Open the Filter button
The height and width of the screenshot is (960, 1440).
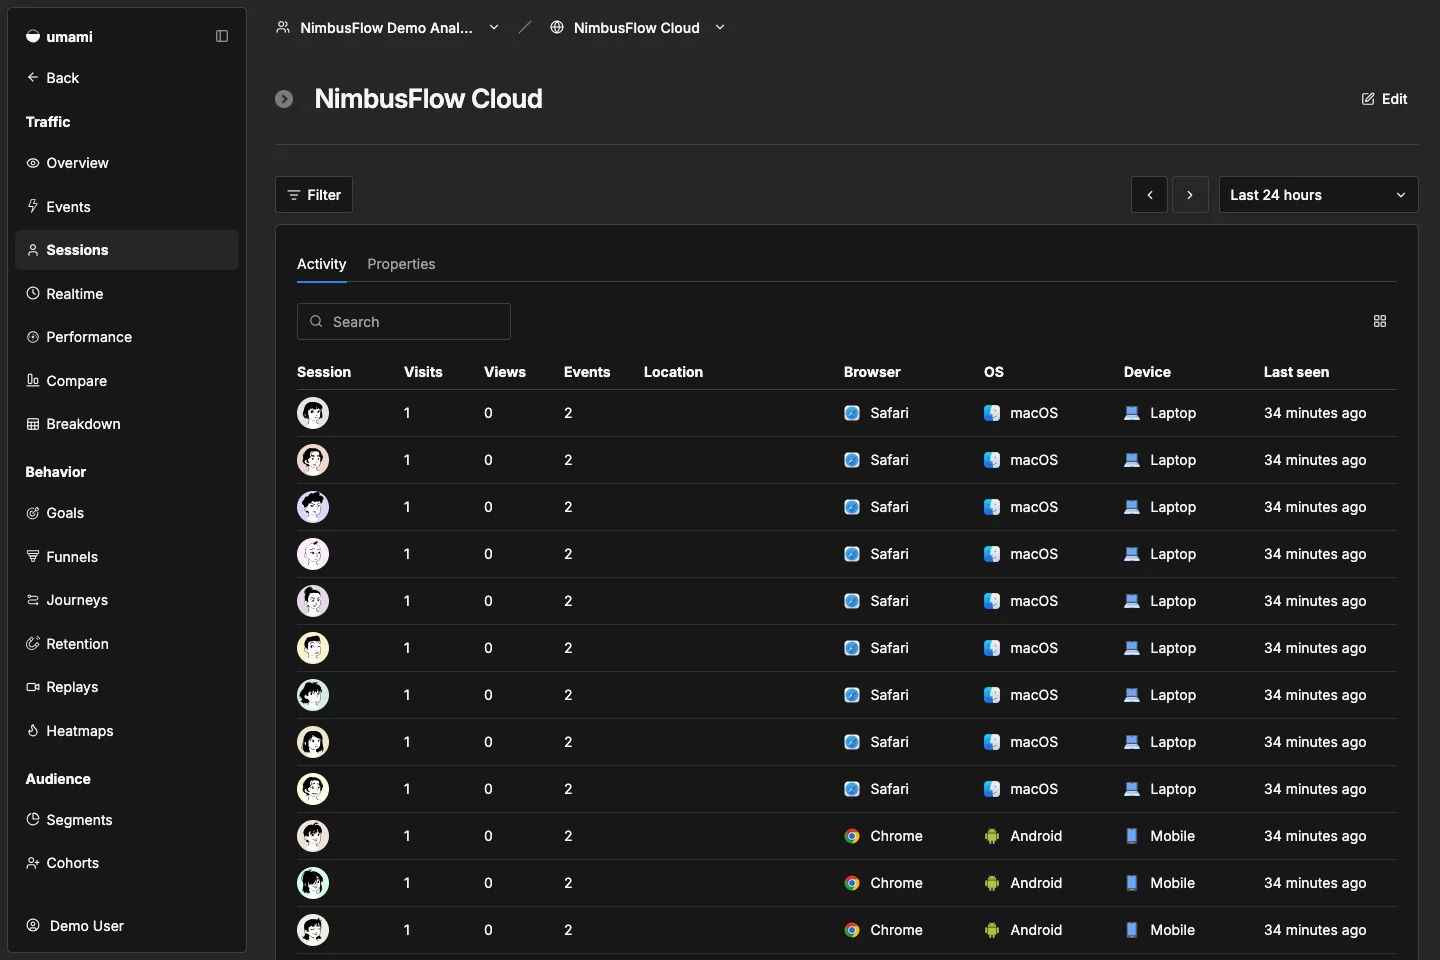314,195
